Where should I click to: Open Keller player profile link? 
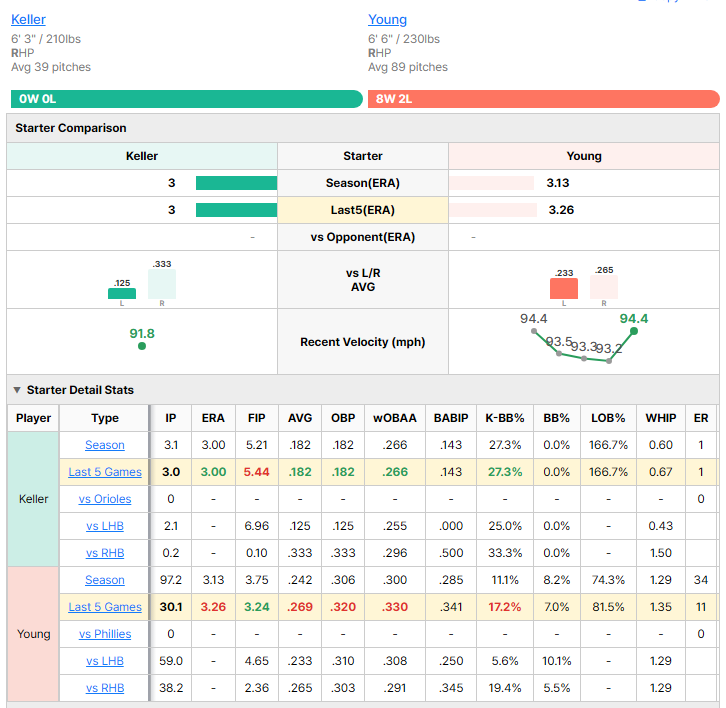28,19
